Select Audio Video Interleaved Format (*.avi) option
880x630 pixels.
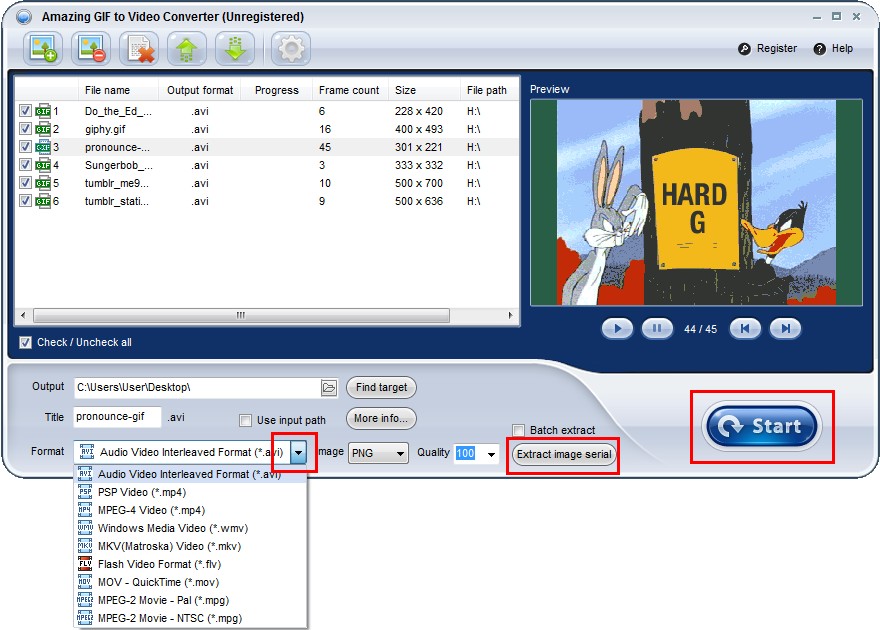tap(190, 474)
